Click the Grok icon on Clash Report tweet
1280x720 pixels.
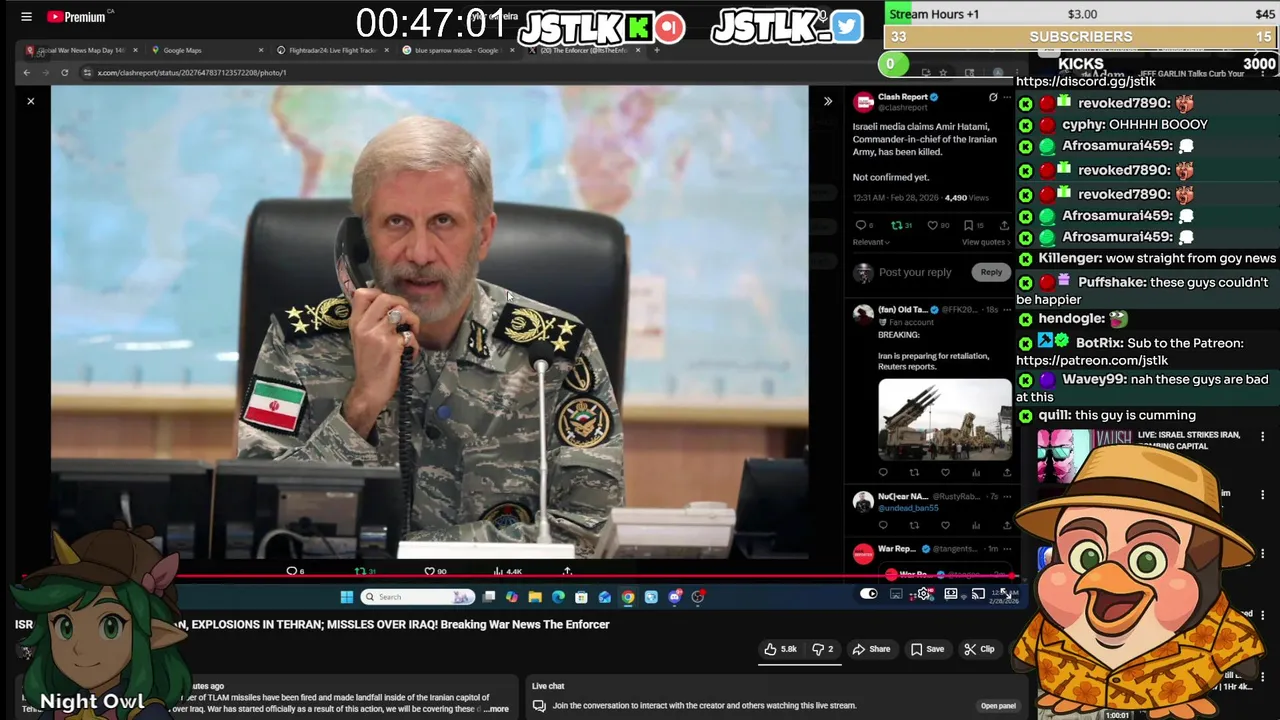(x=993, y=97)
